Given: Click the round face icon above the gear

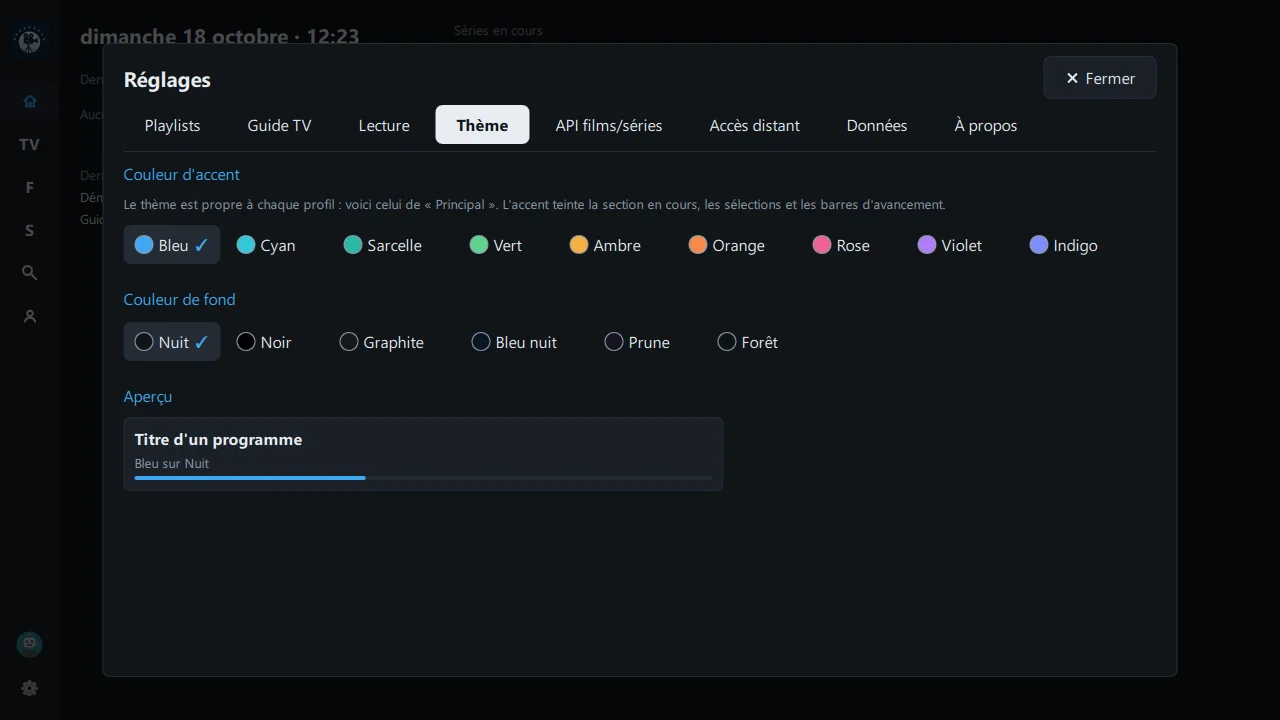Looking at the screenshot, I should pyautogui.click(x=29, y=644).
